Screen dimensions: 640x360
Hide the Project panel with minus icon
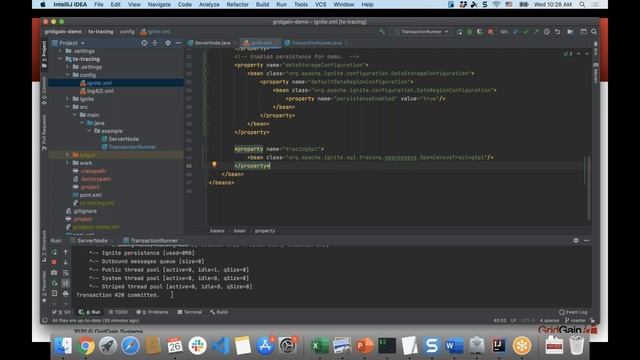coord(178,43)
